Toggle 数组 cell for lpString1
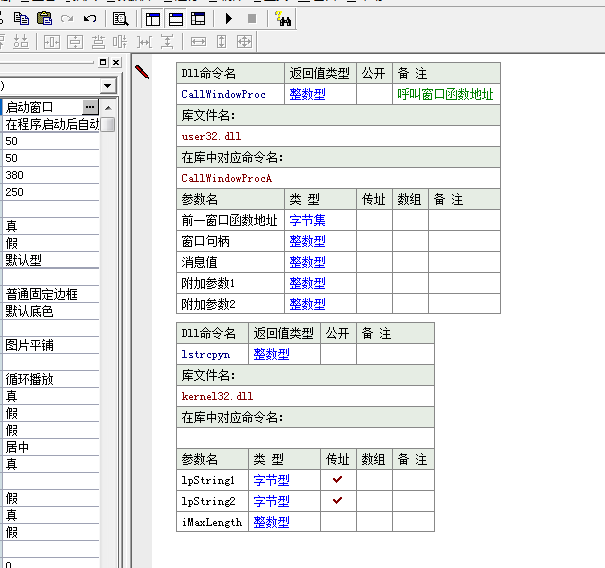This screenshot has width=605, height=568. [374, 480]
